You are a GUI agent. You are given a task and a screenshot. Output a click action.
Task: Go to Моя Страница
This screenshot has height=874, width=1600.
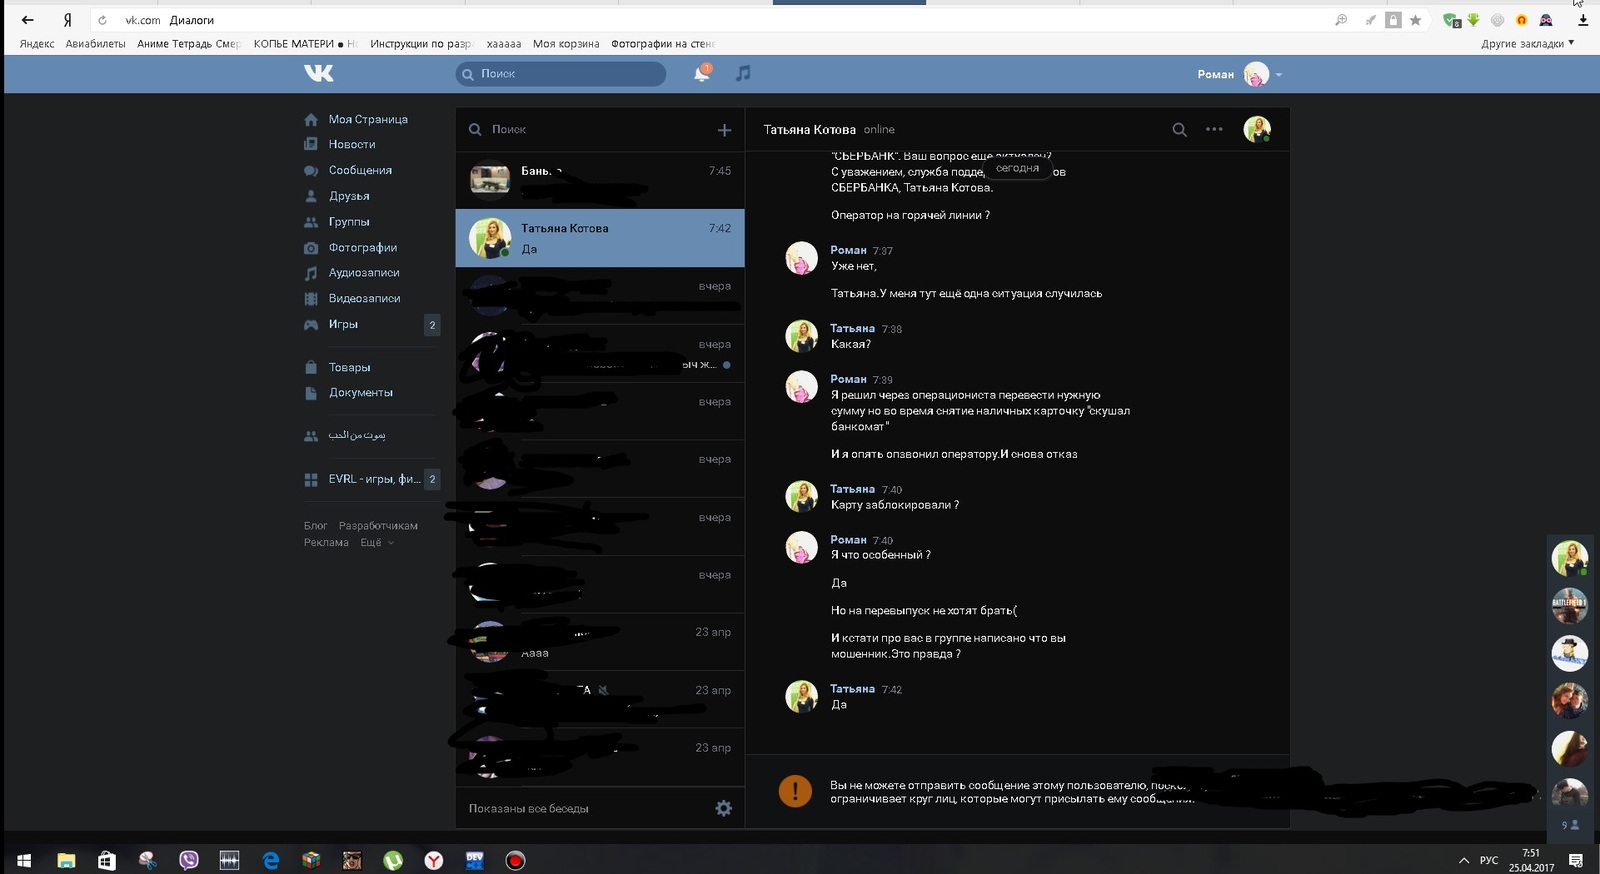point(367,119)
